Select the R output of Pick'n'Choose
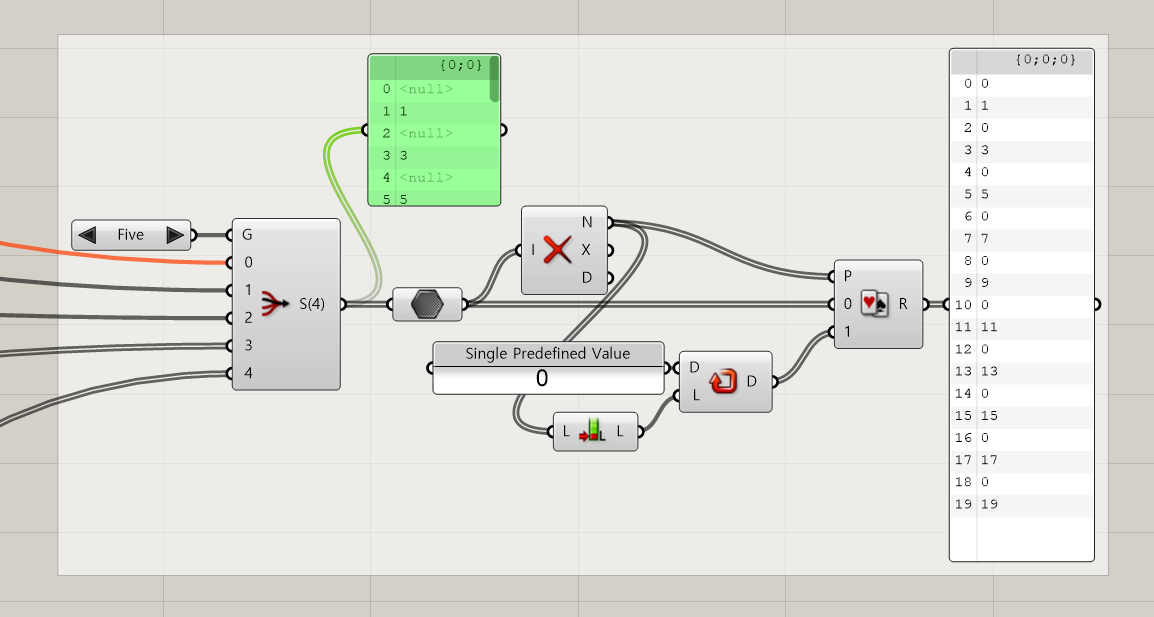The height and width of the screenshot is (617, 1154). pos(903,303)
